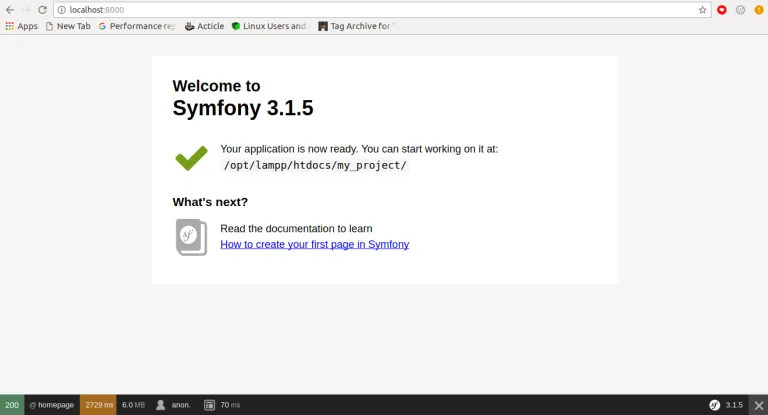Open How to create your first page link
This screenshot has height=415, width=768.
tap(314, 244)
